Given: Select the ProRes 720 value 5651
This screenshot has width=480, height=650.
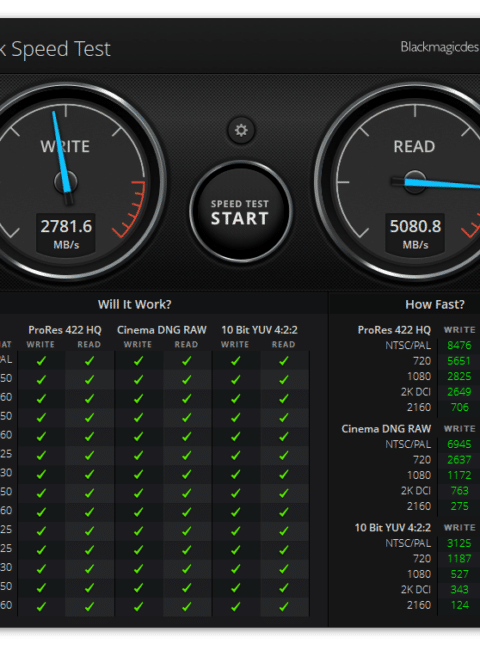Looking at the screenshot, I should (459, 361).
